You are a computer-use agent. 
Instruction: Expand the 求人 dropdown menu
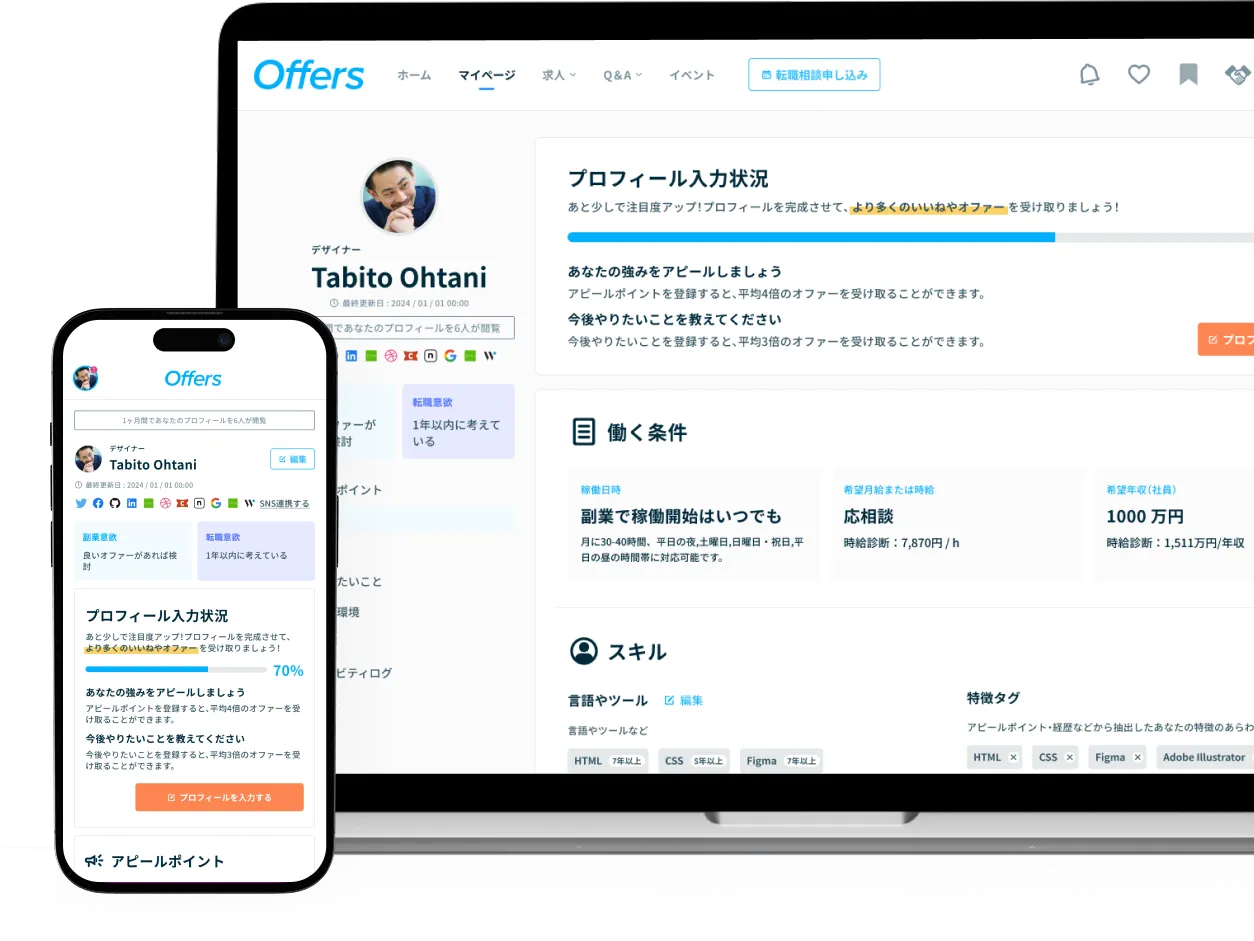[559, 75]
